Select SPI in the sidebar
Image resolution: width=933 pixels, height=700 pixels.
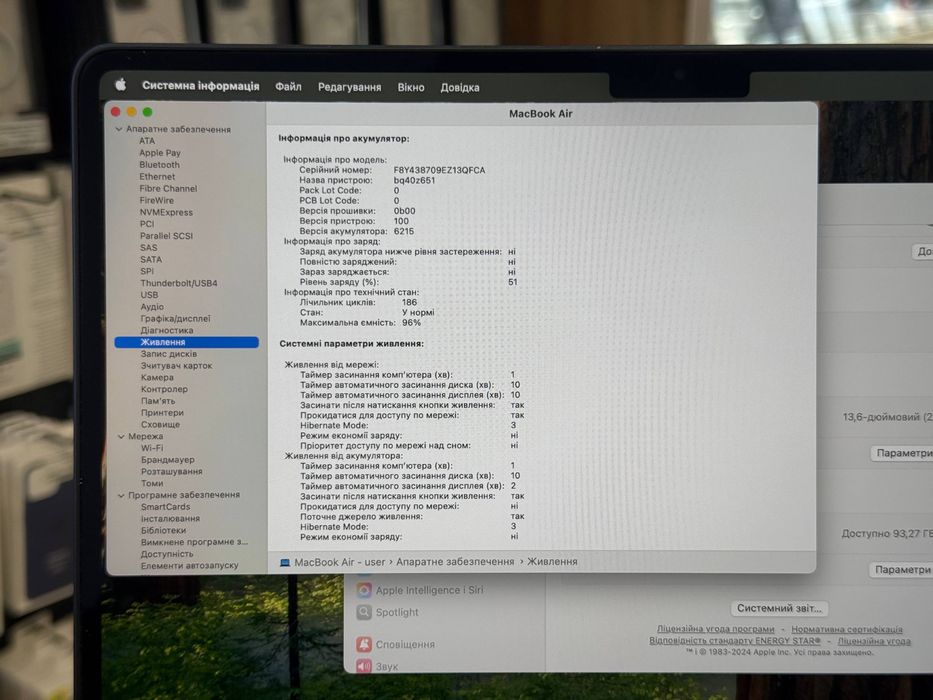tap(147, 271)
